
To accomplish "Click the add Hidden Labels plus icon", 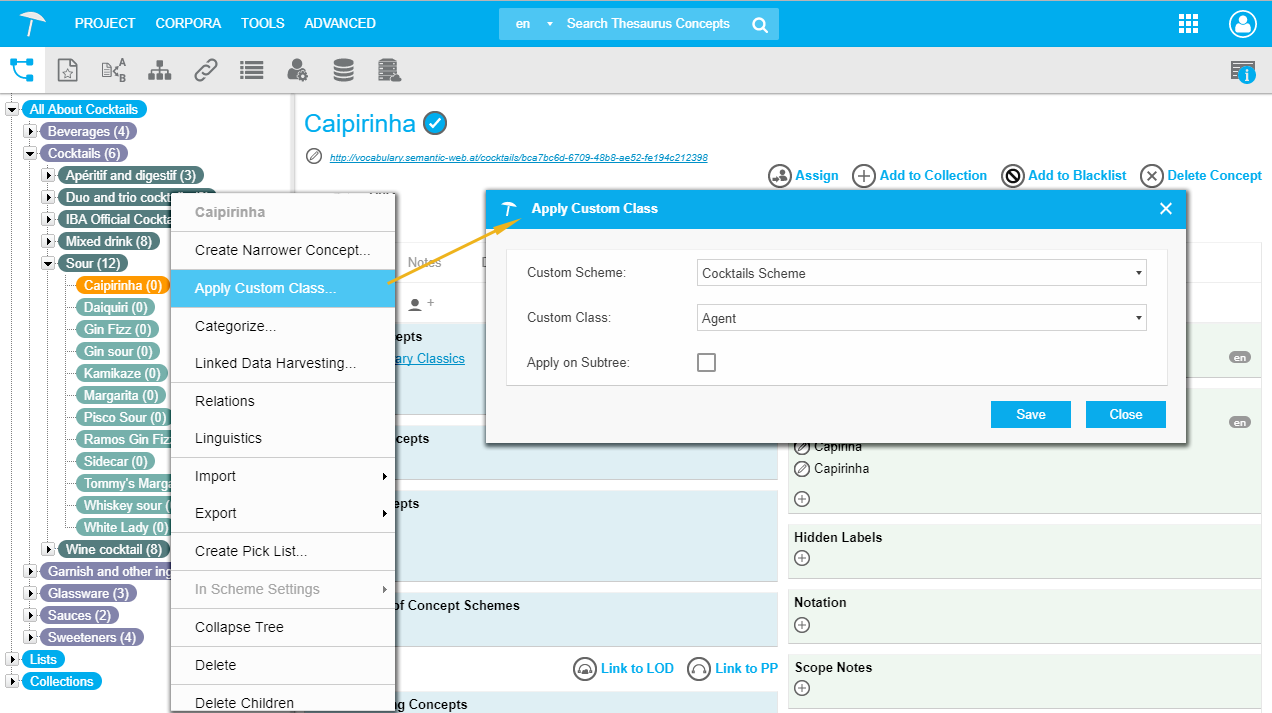I will (x=801, y=558).
